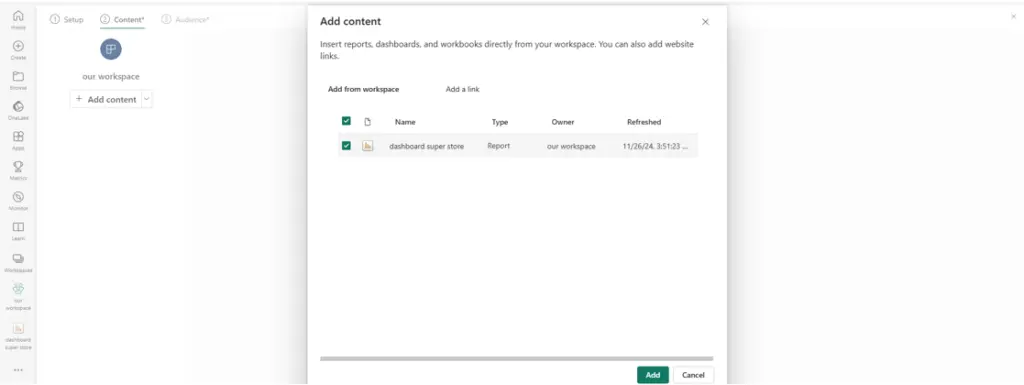Click the Report type cell
The image size is (1024, 385).
pos(498,146)
